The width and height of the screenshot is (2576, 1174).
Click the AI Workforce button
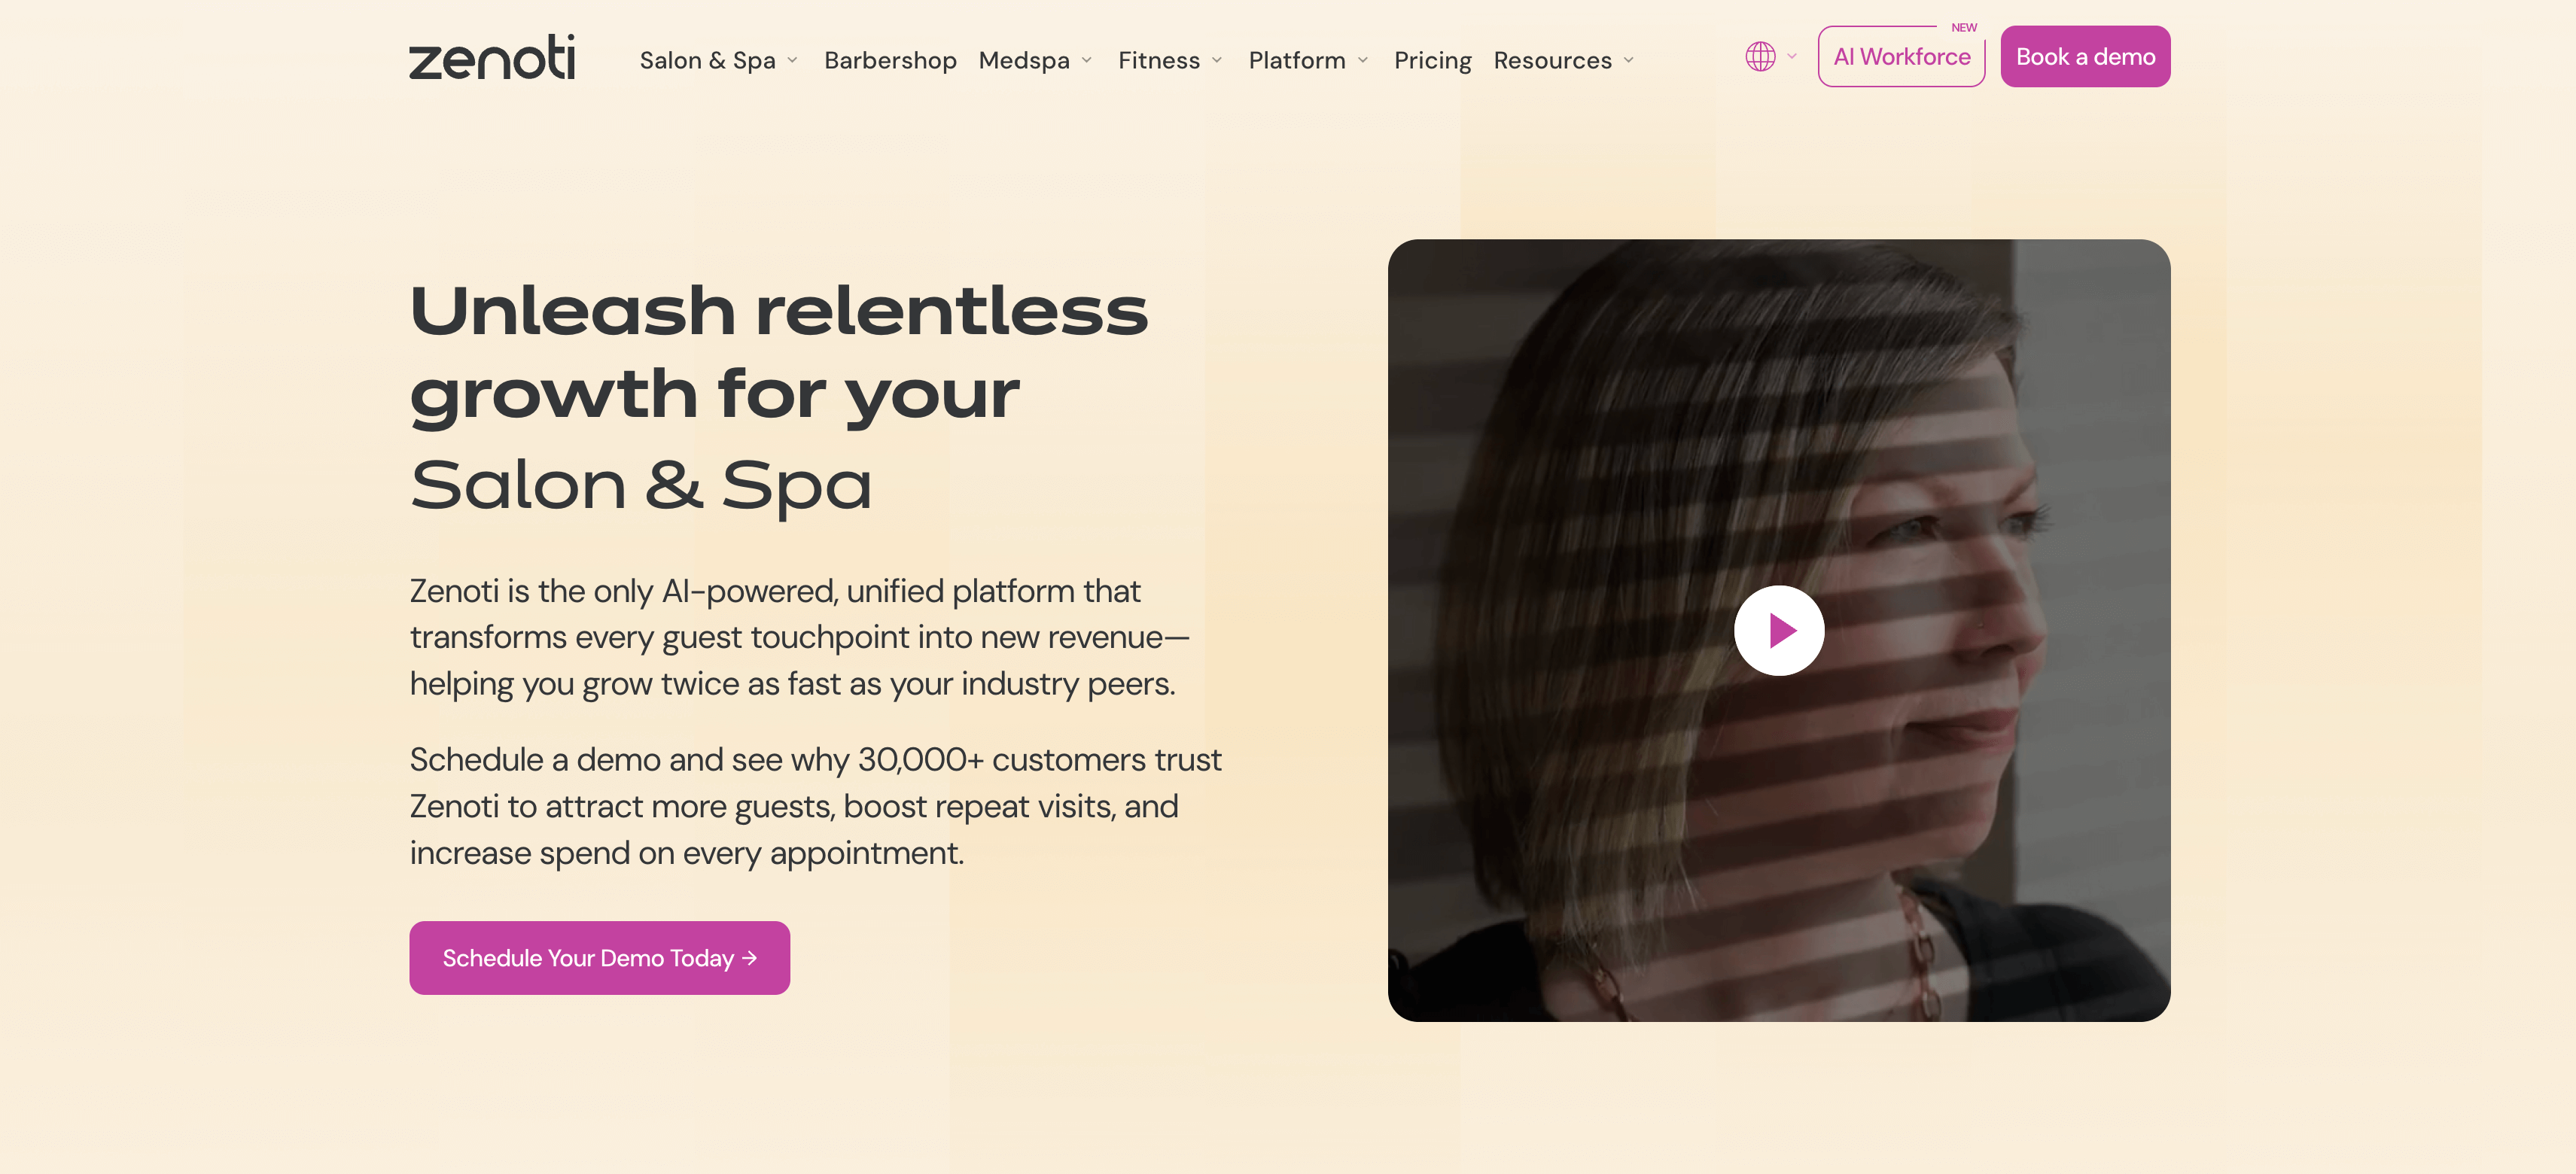(1901, 57)
